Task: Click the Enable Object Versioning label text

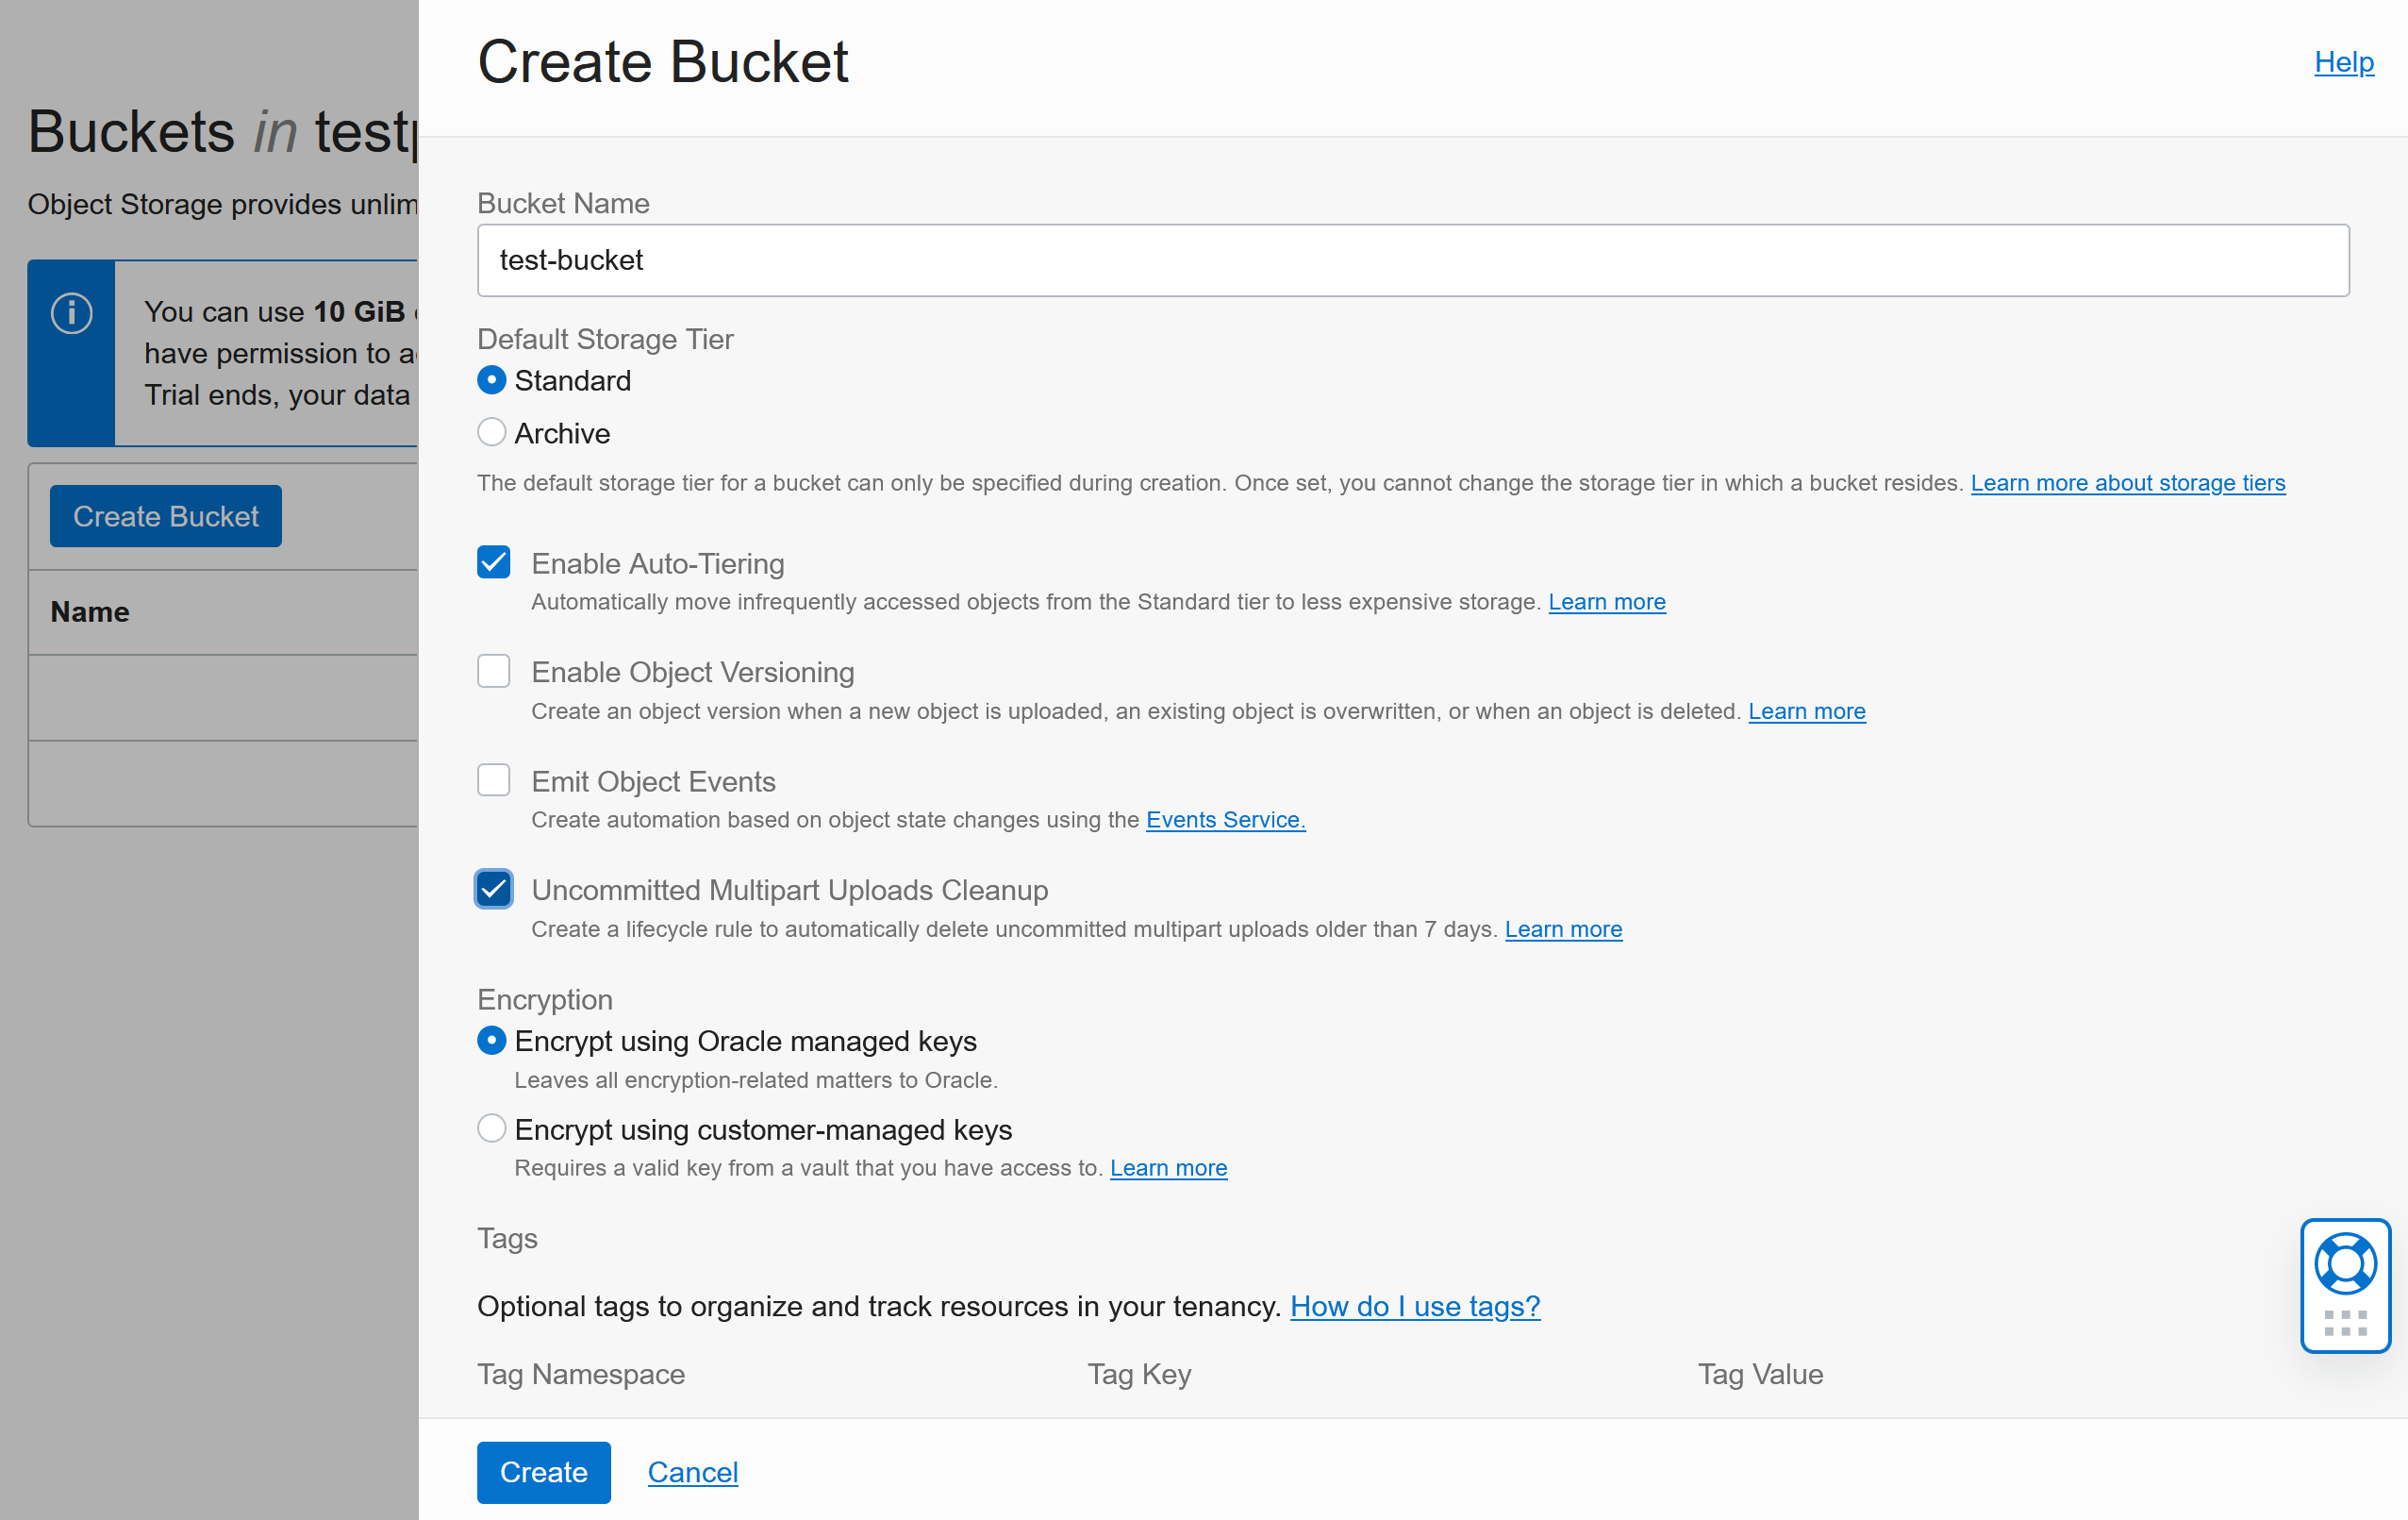Action: click(x=693, y=672)
